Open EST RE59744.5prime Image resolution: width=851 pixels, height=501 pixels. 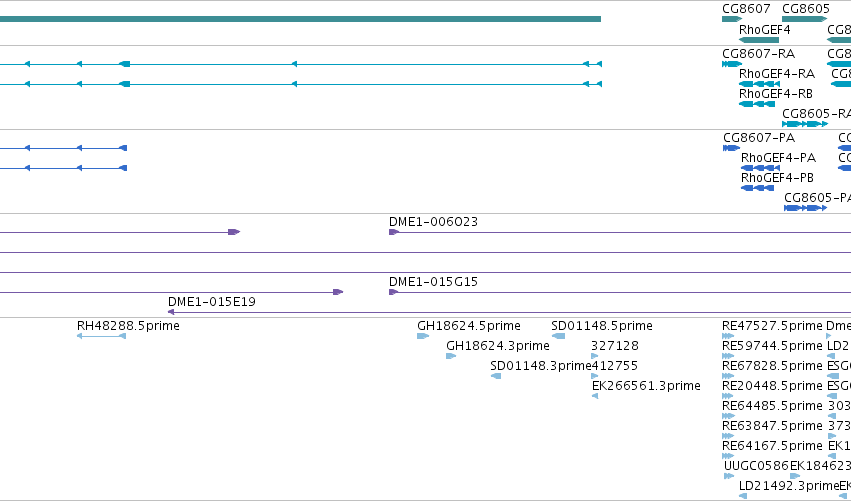pos(728,356)
